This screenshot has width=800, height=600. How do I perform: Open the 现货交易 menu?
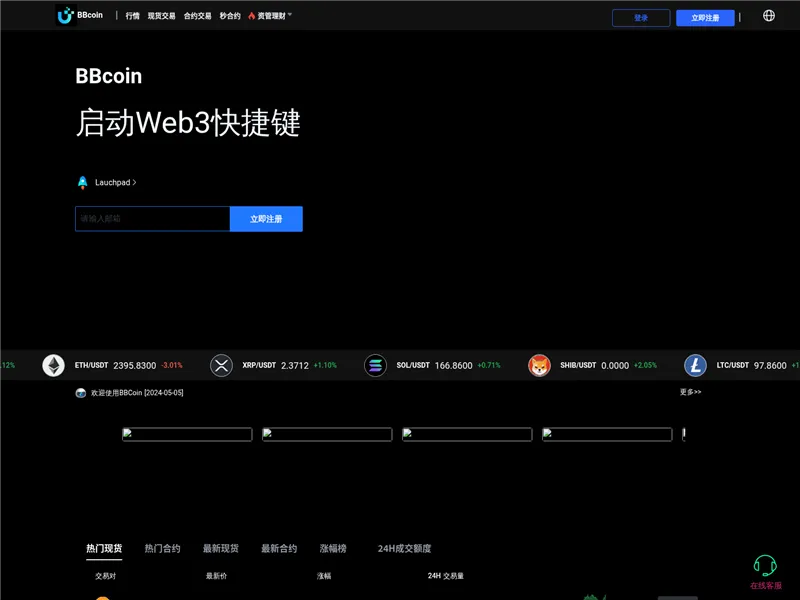pos(162,16)
